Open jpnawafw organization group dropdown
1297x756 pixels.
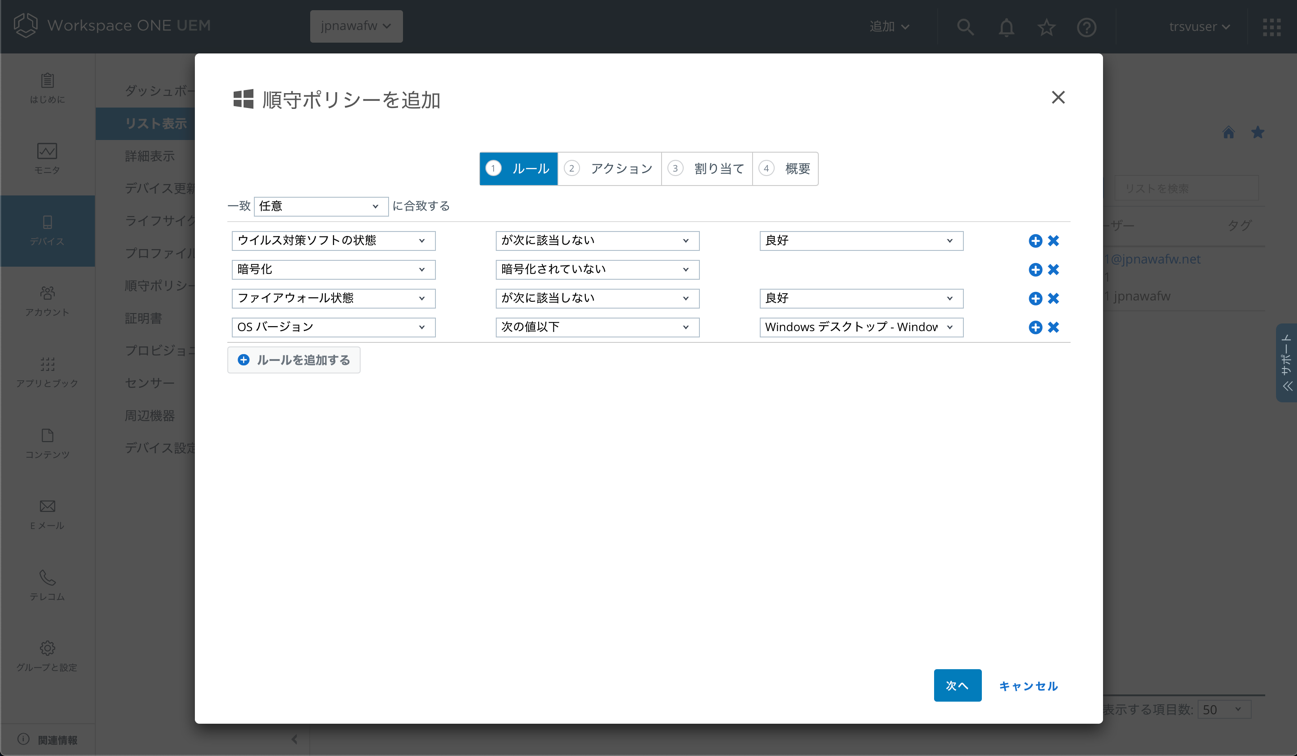(x=356, y=26)
